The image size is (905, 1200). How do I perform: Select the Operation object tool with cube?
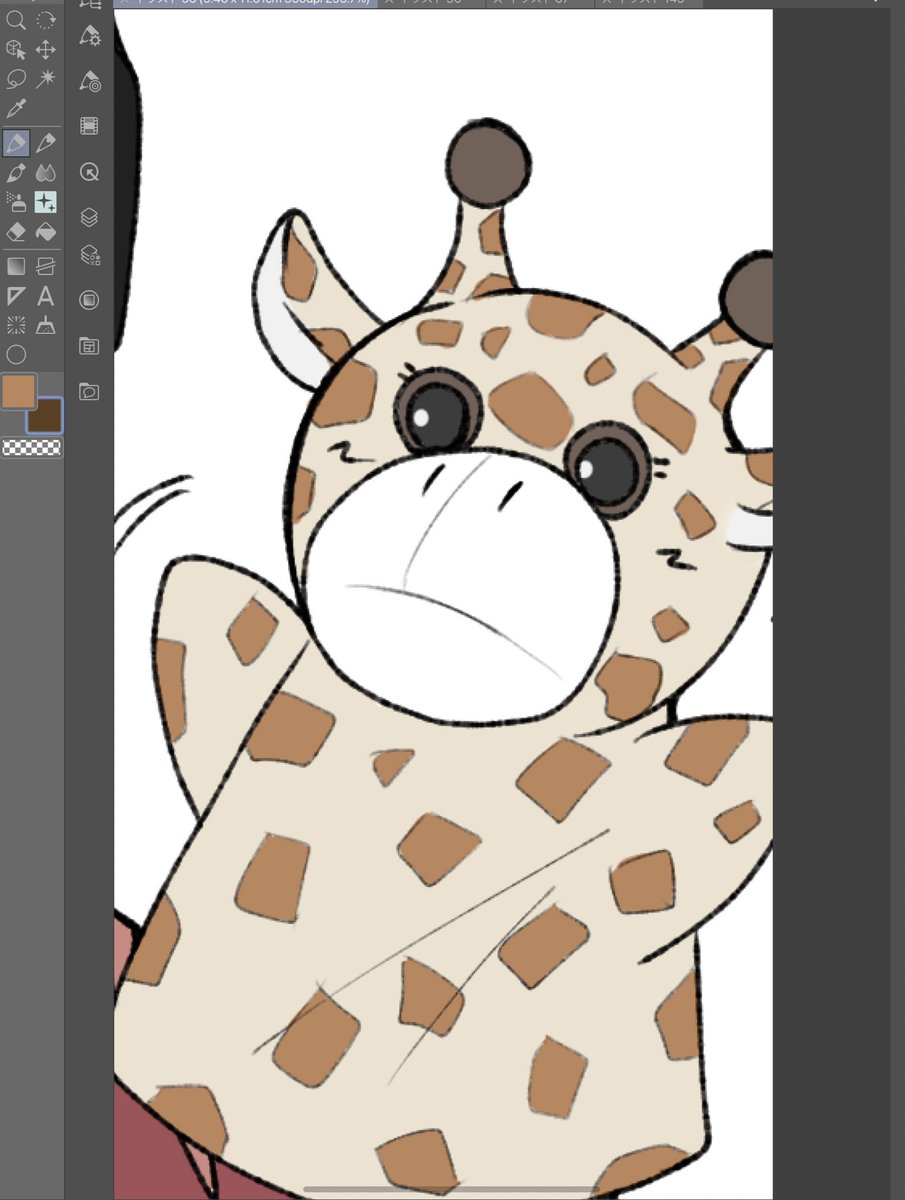pos(16,49)
